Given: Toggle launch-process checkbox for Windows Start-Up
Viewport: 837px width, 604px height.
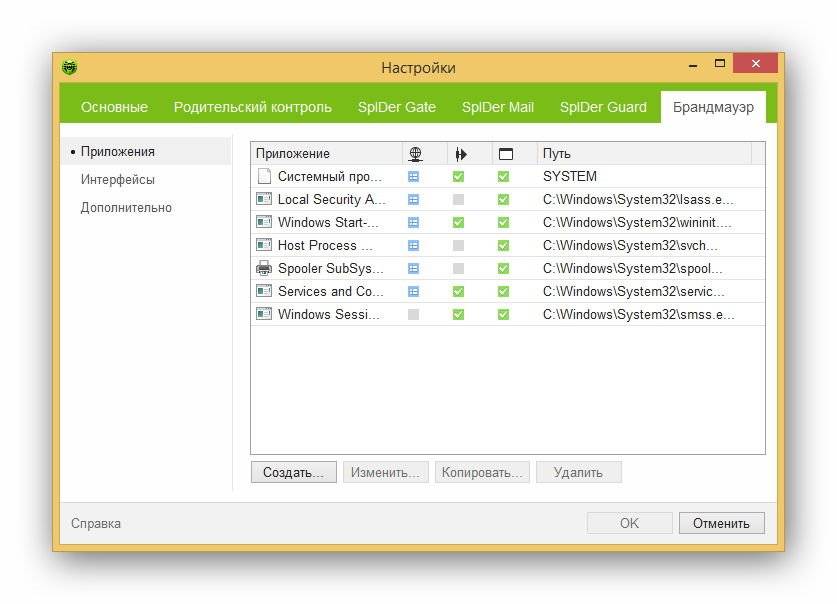Looking at the screenshot, I should pos(459,222).
